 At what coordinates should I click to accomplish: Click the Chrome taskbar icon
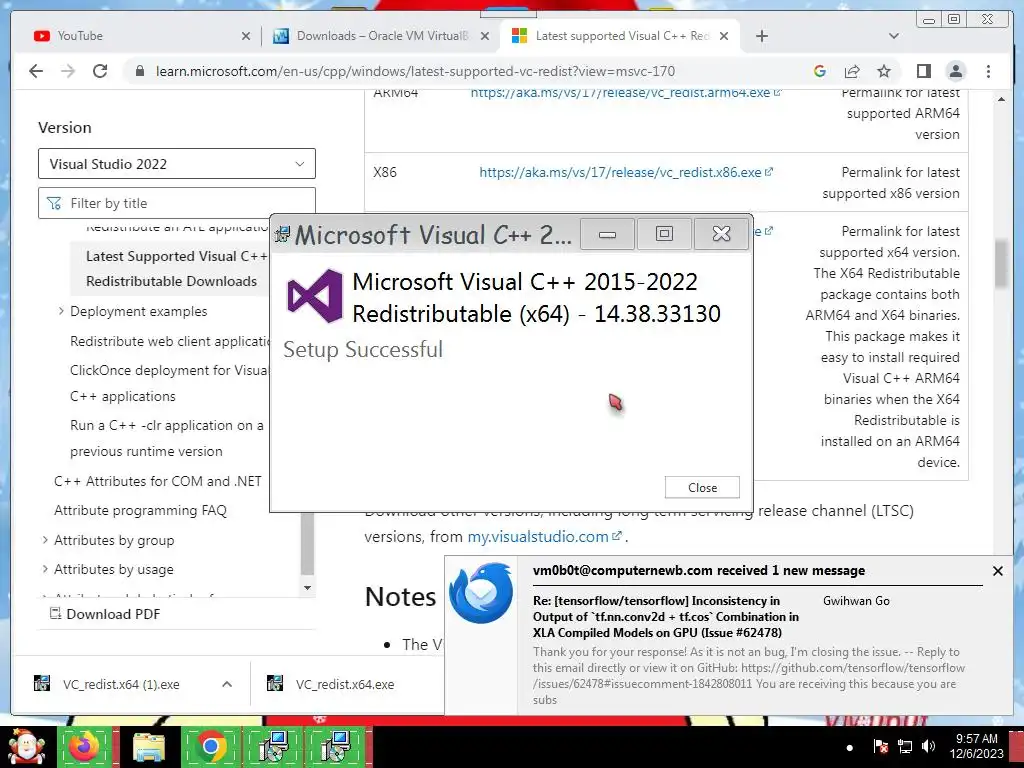click(x=210, y=746)
